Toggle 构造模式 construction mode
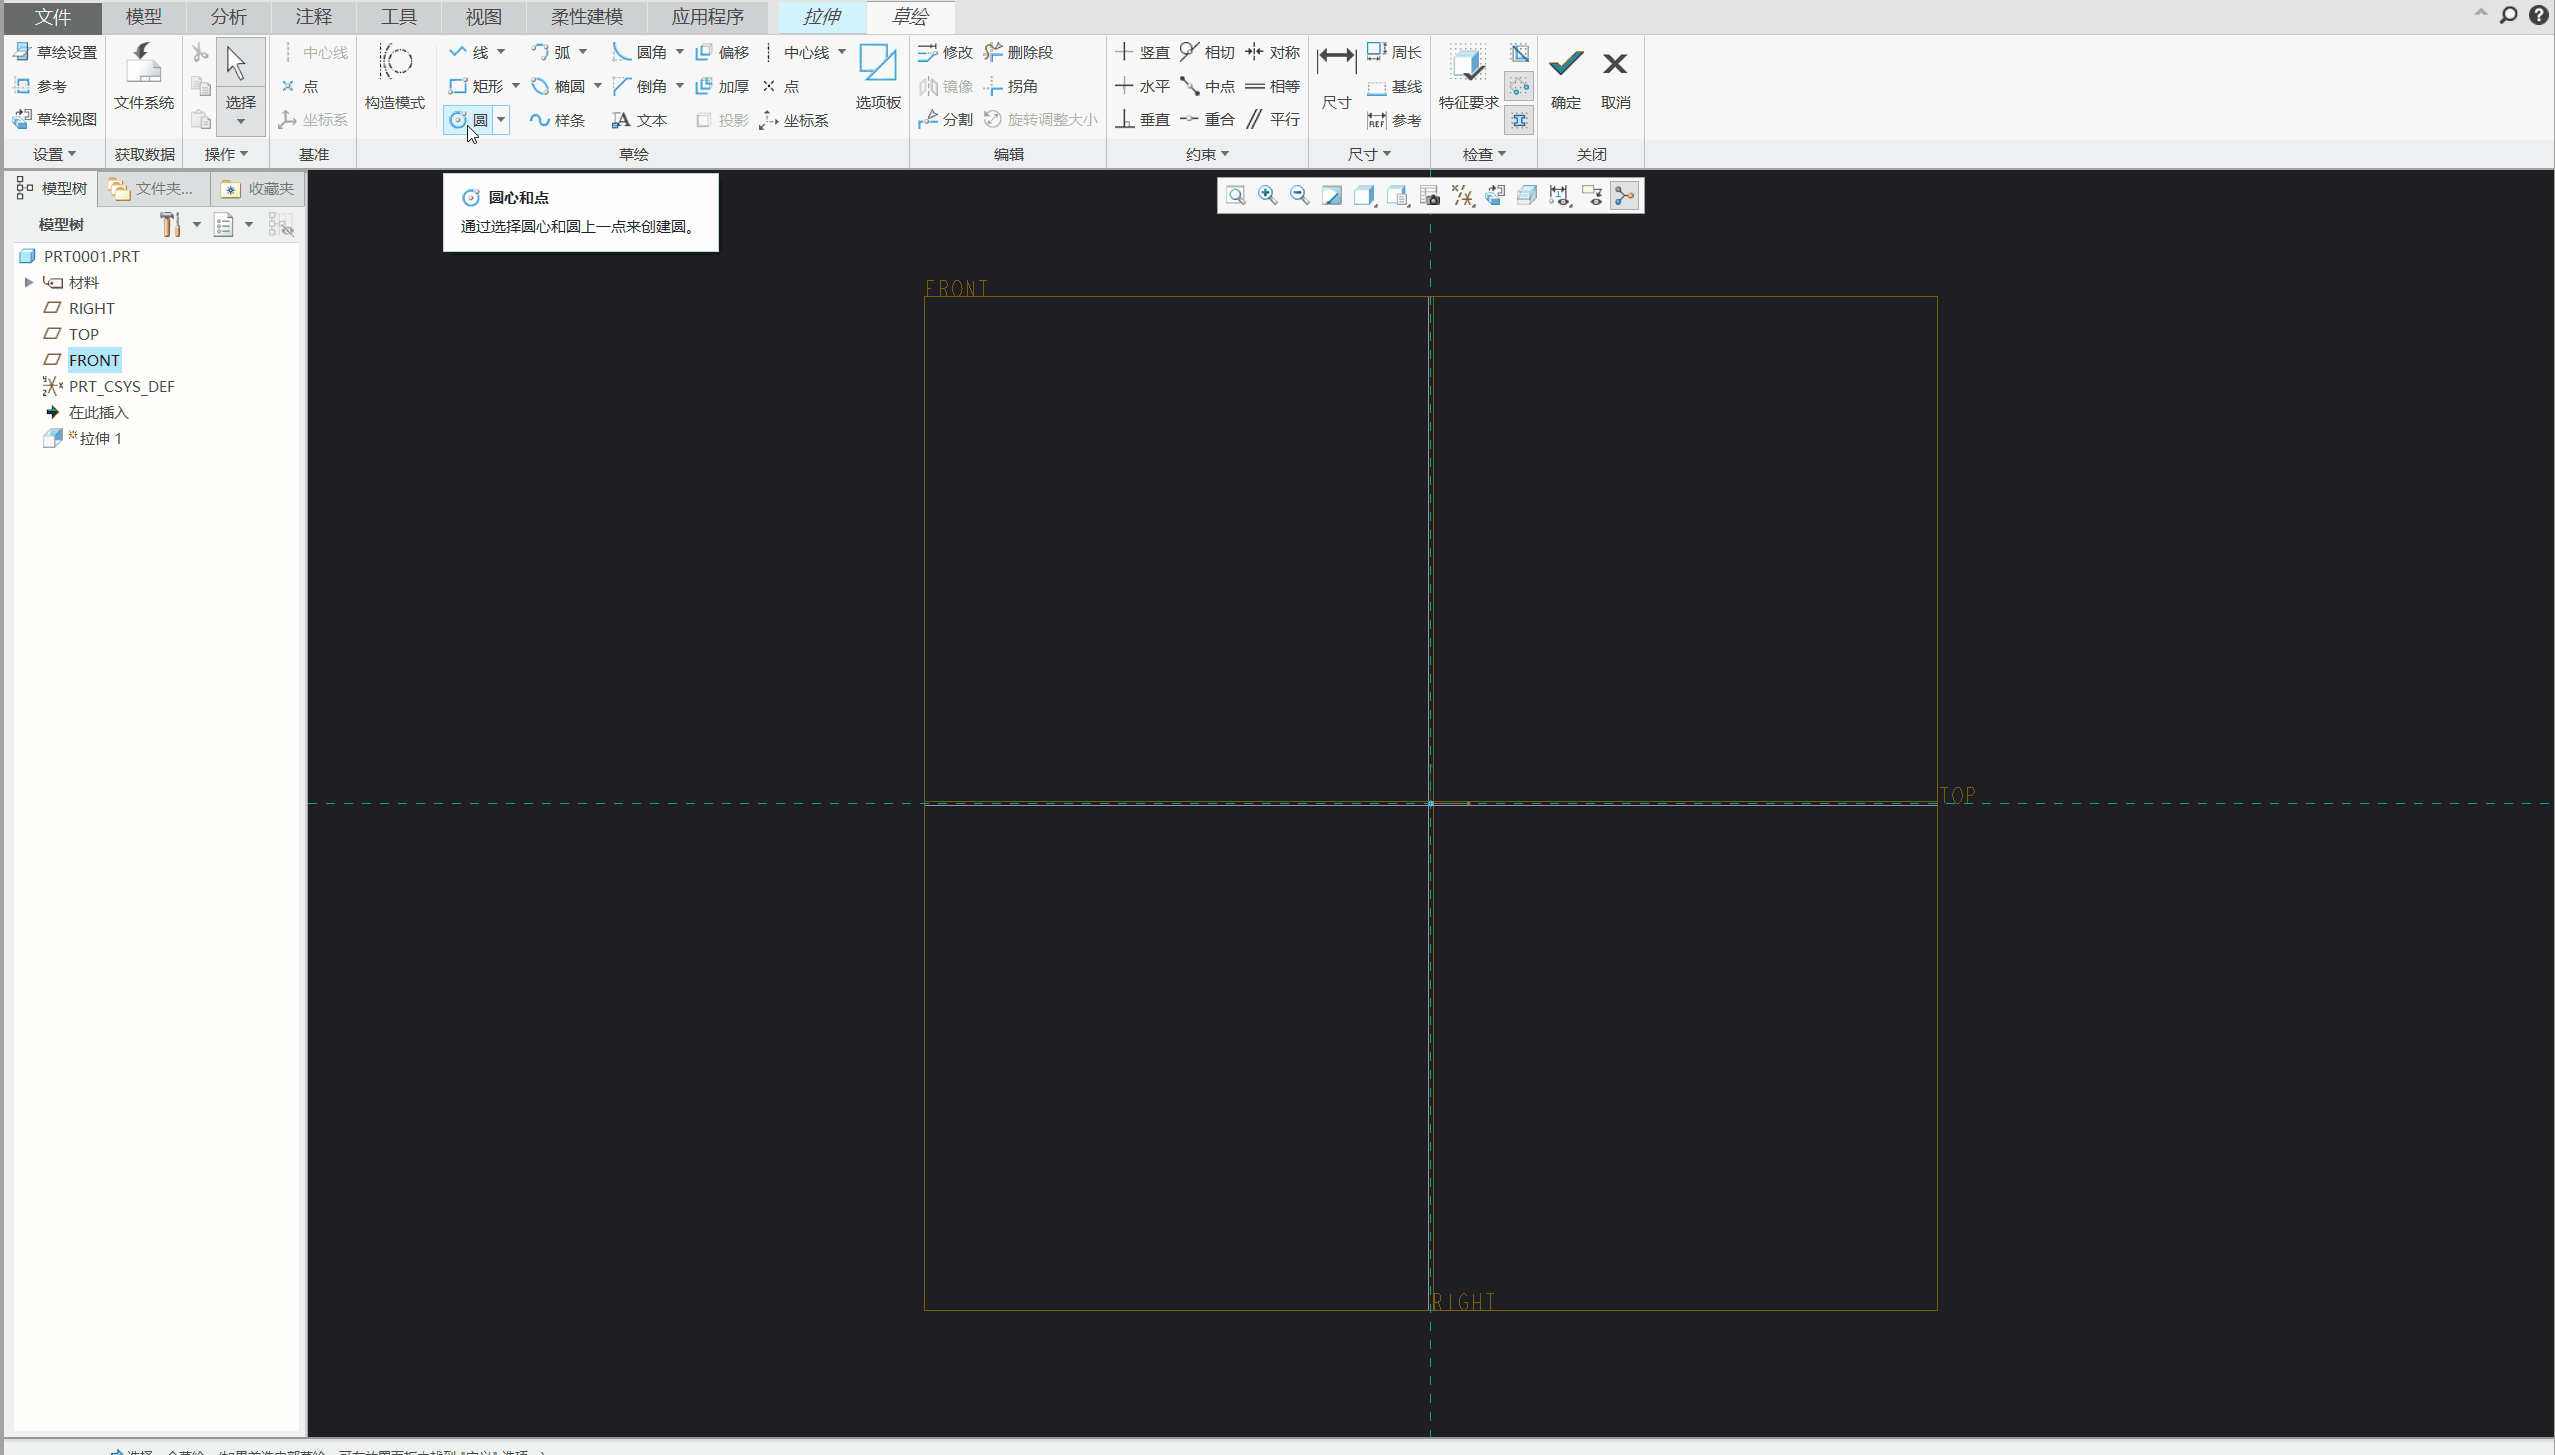 [x=395, y=76]
